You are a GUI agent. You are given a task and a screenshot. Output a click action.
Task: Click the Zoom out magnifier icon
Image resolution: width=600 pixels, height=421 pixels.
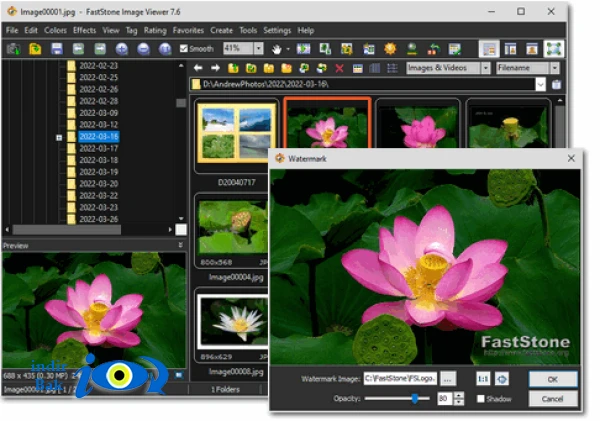[x=143, y=49]
